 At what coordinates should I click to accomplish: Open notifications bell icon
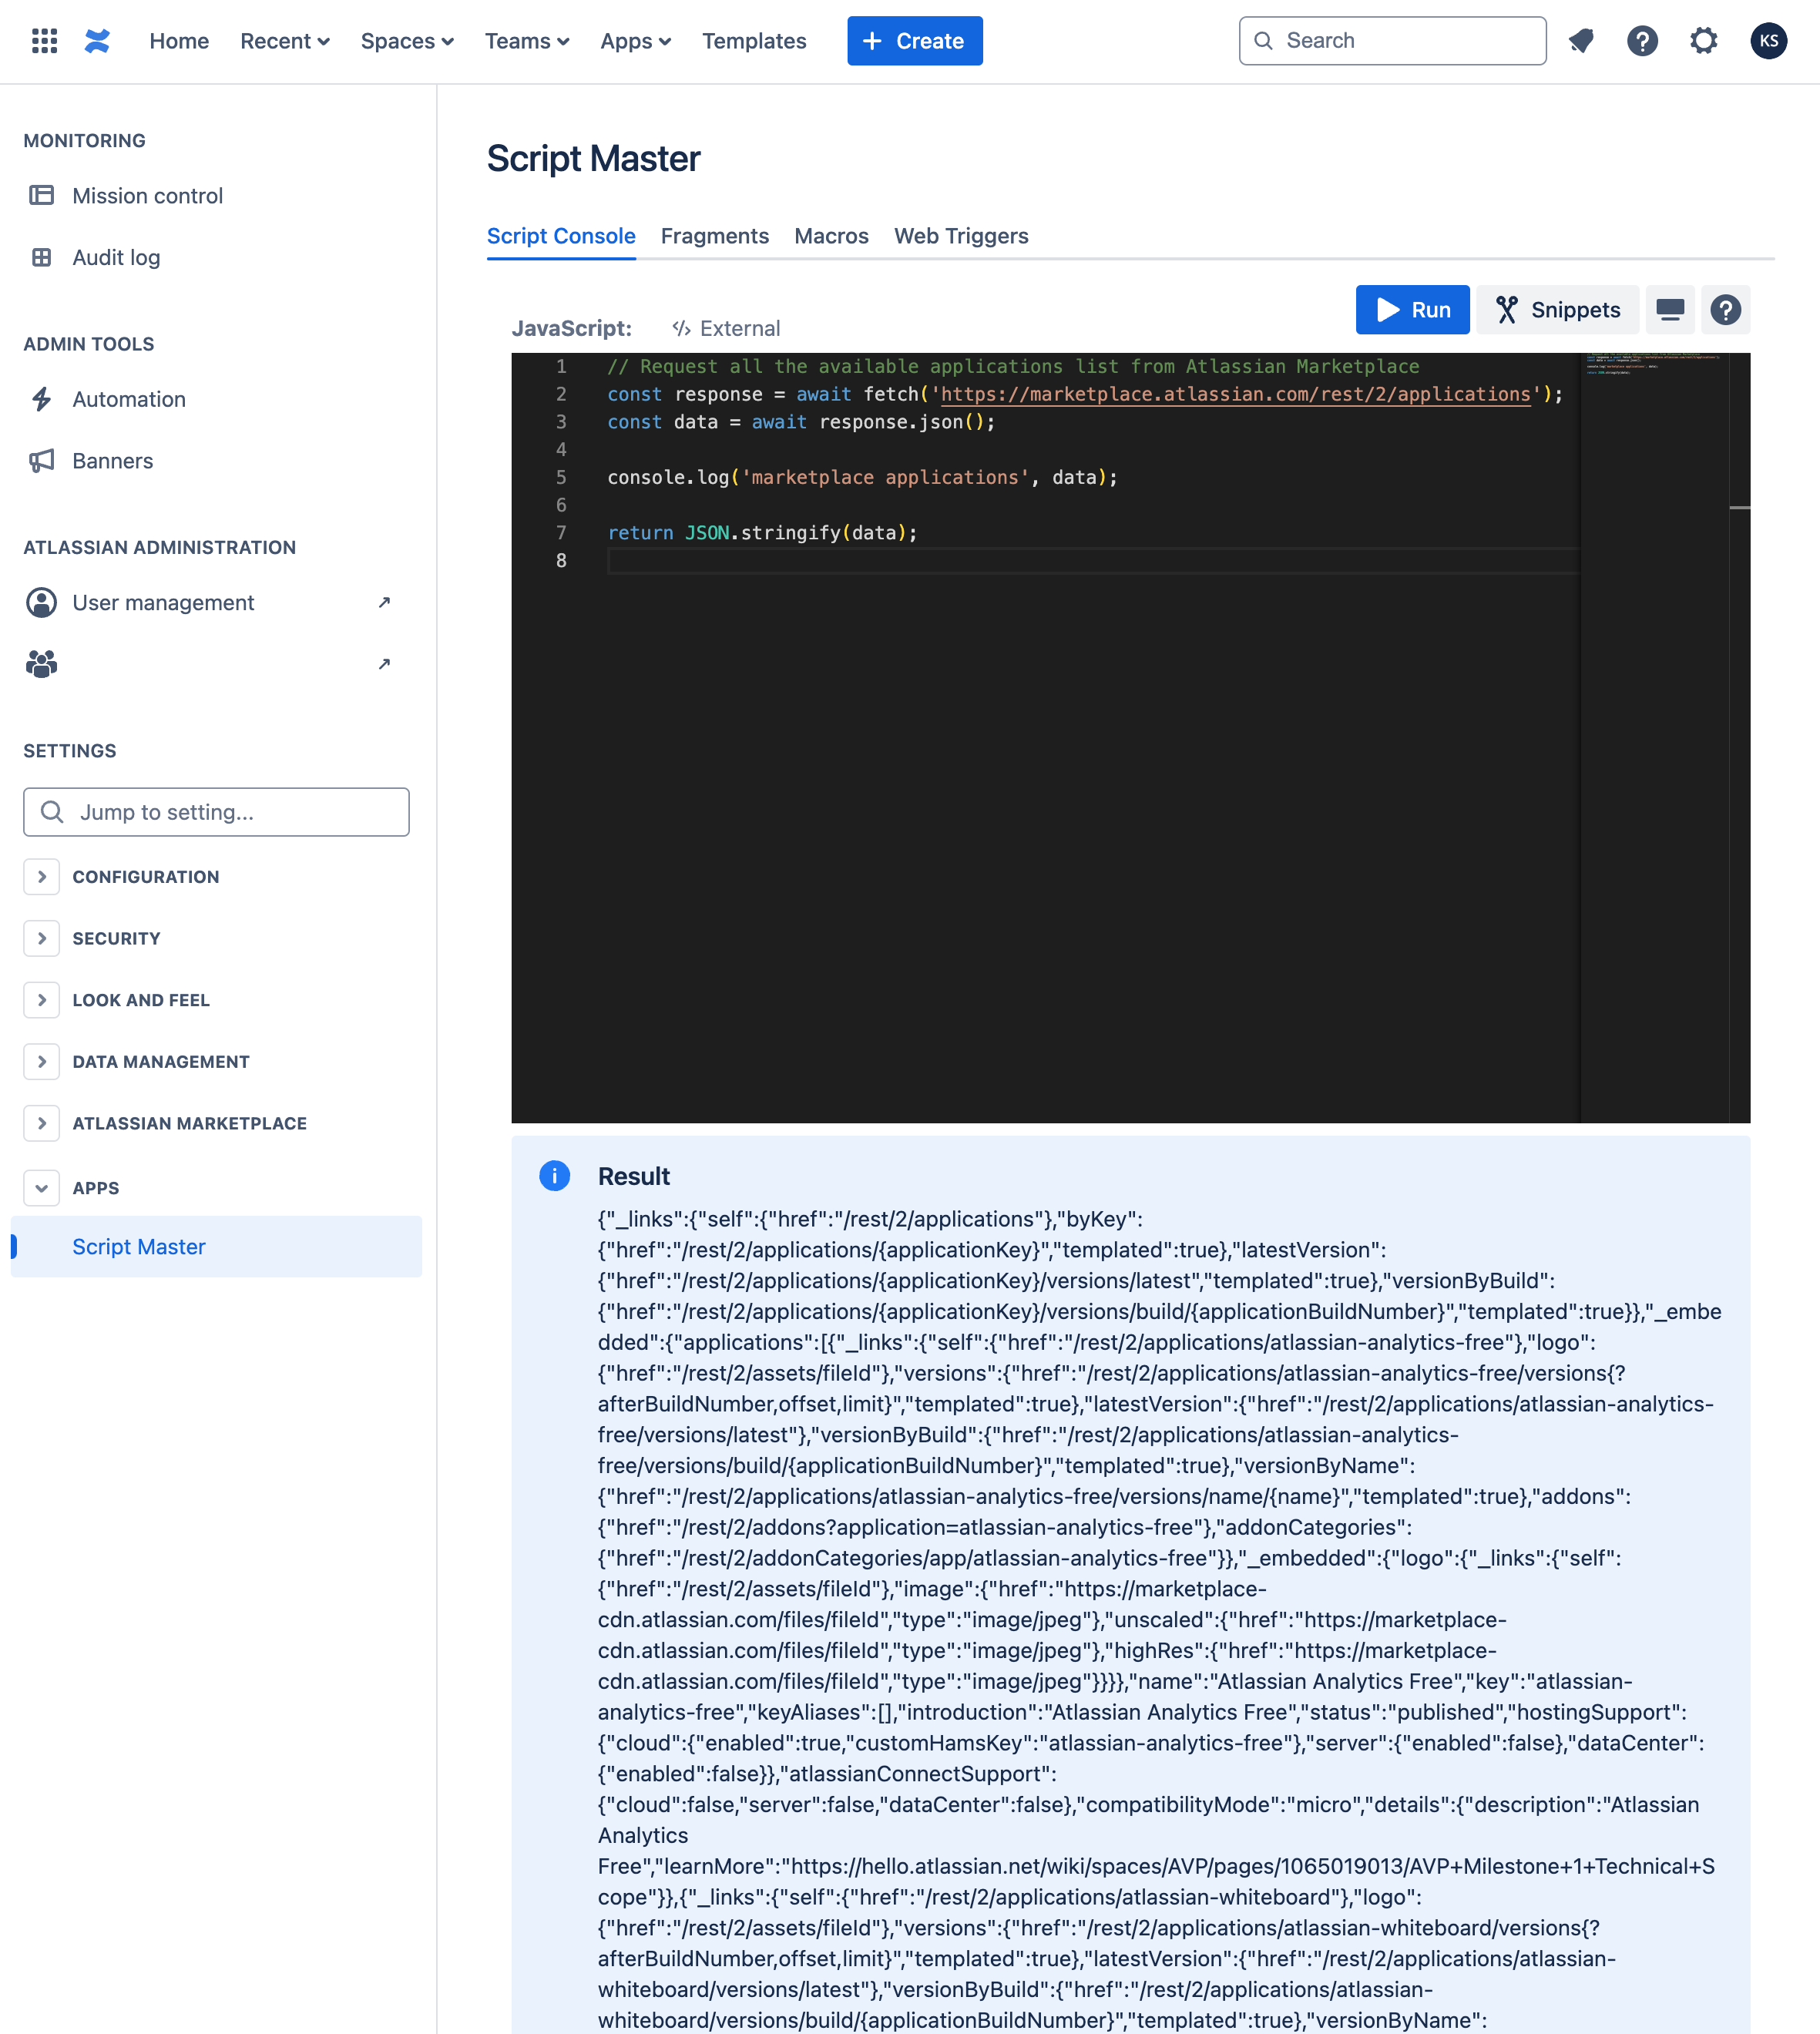(x=1581, y=41)
